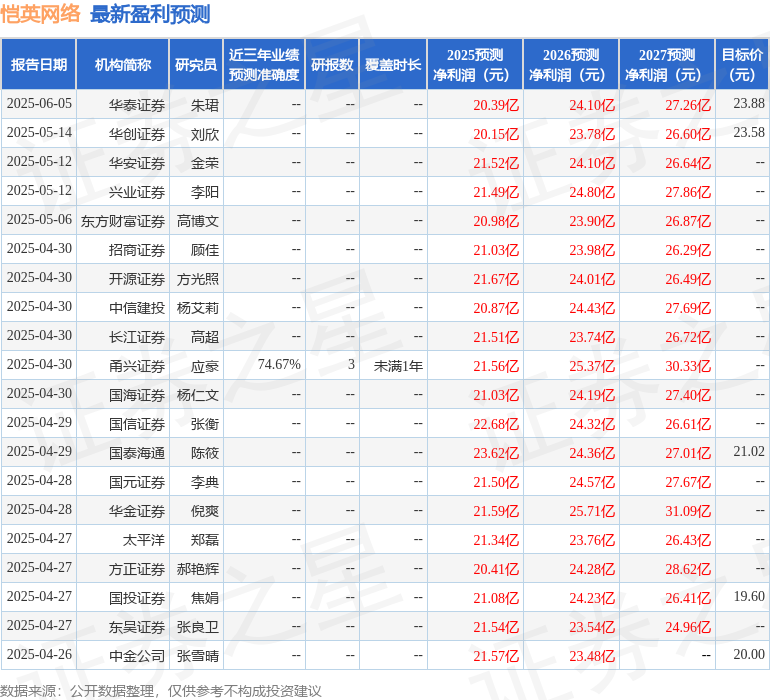770x700 pixels.
Task: Open the 华泰证券 institution entry
Action: tap(137, 104)
